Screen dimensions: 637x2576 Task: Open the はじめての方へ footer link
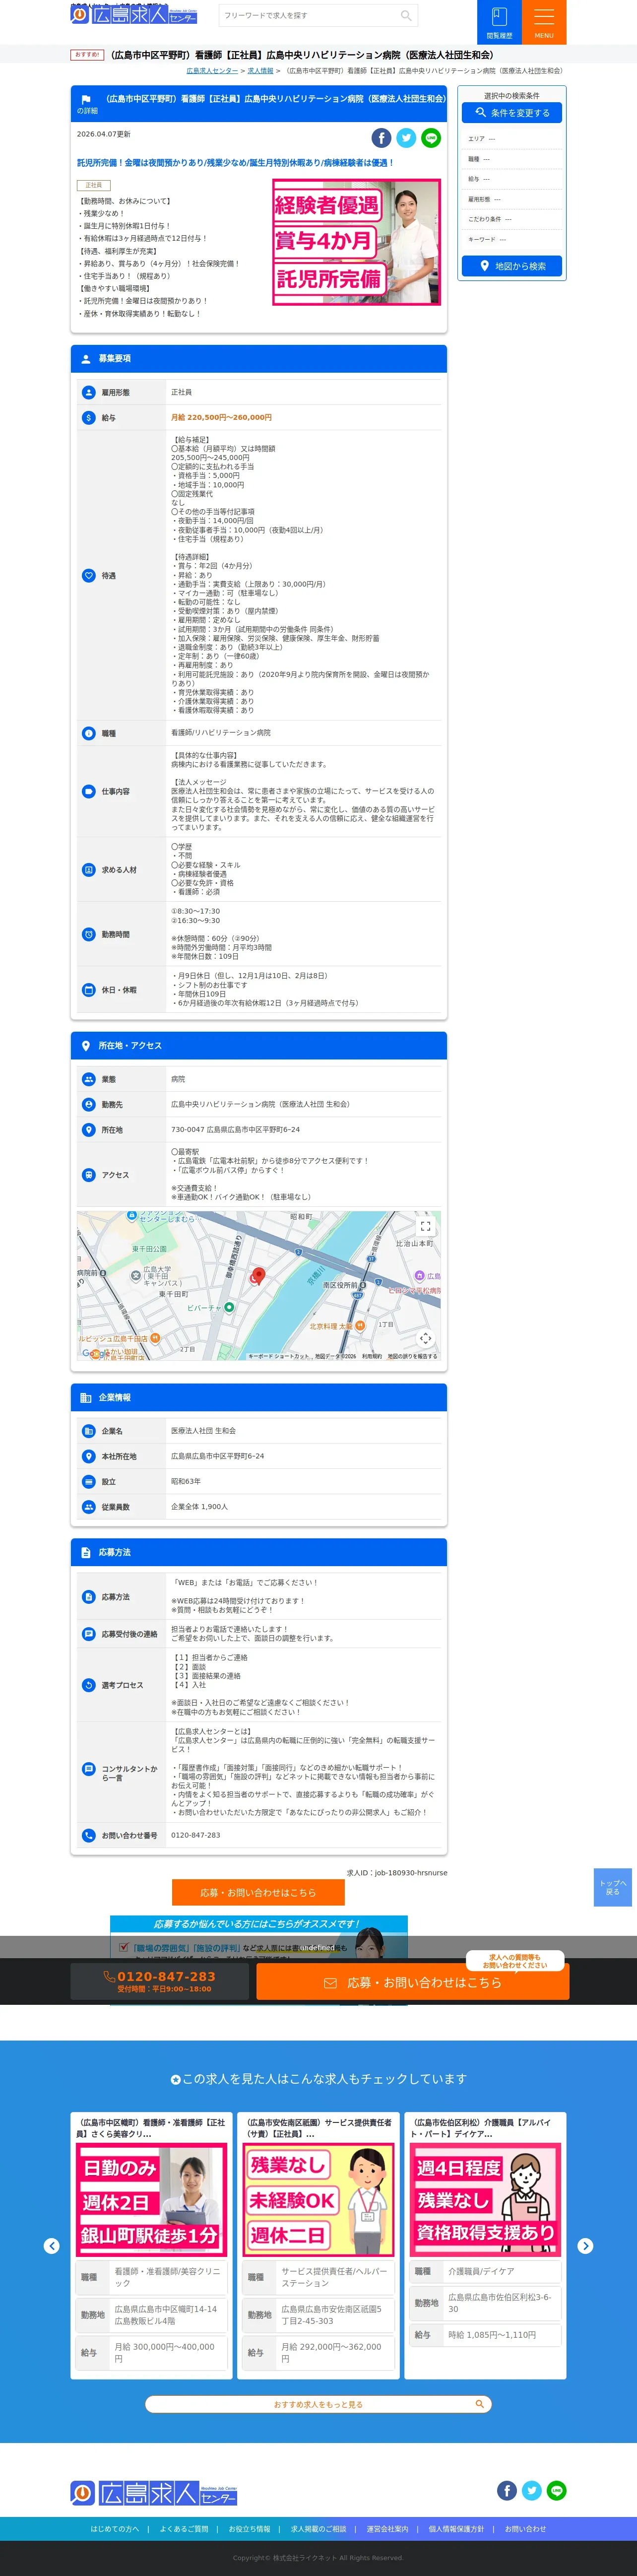pyautogui.click(x=115, y=2529)
